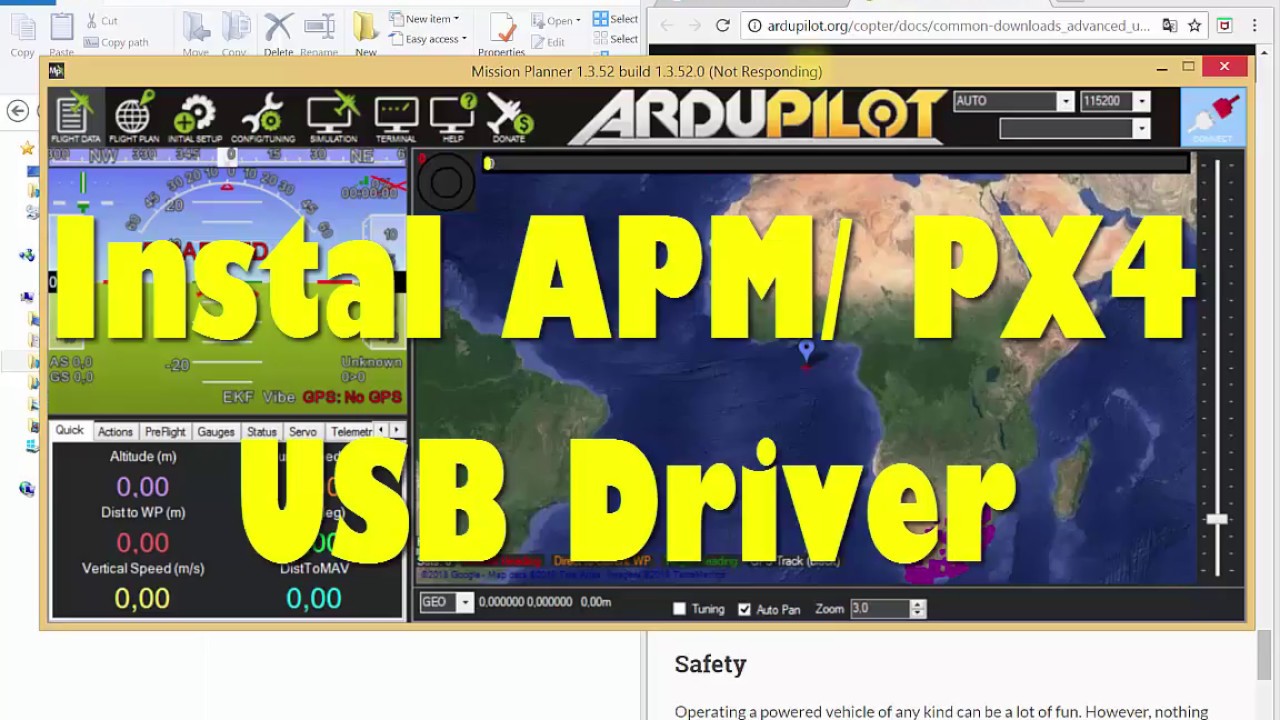The image size is (1280, 720).
Task: Switch to the Quick tab
Action: pyautogui.click(x=69, y=430)
